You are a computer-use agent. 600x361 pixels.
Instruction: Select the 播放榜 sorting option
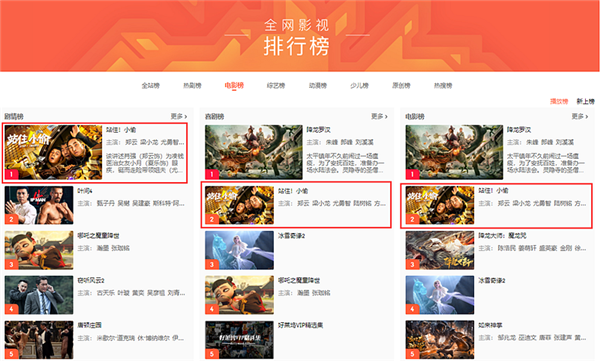click(x=559, y=101)
